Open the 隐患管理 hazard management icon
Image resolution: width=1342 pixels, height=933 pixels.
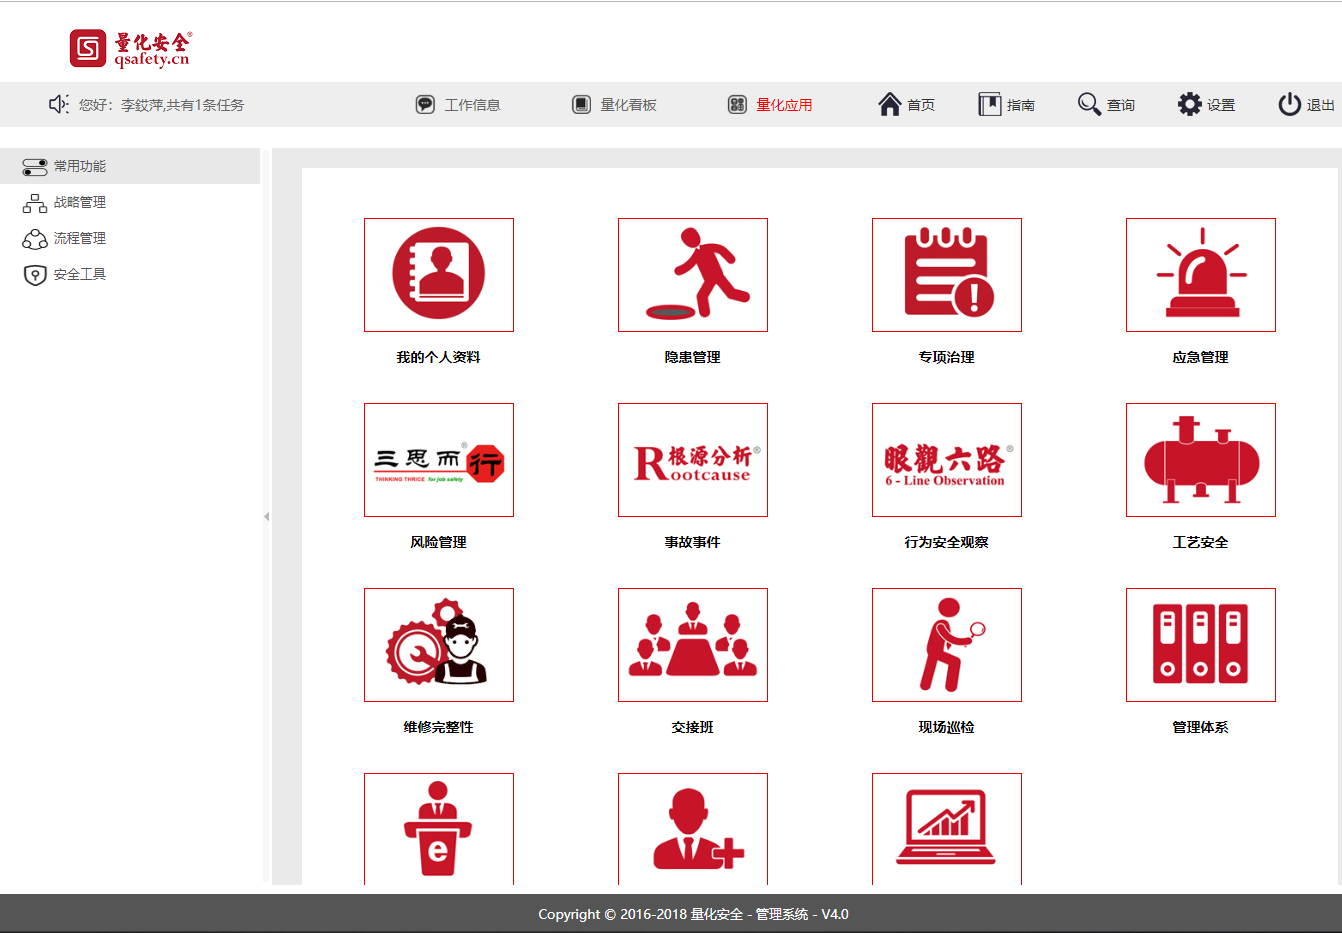pos(692,275)
